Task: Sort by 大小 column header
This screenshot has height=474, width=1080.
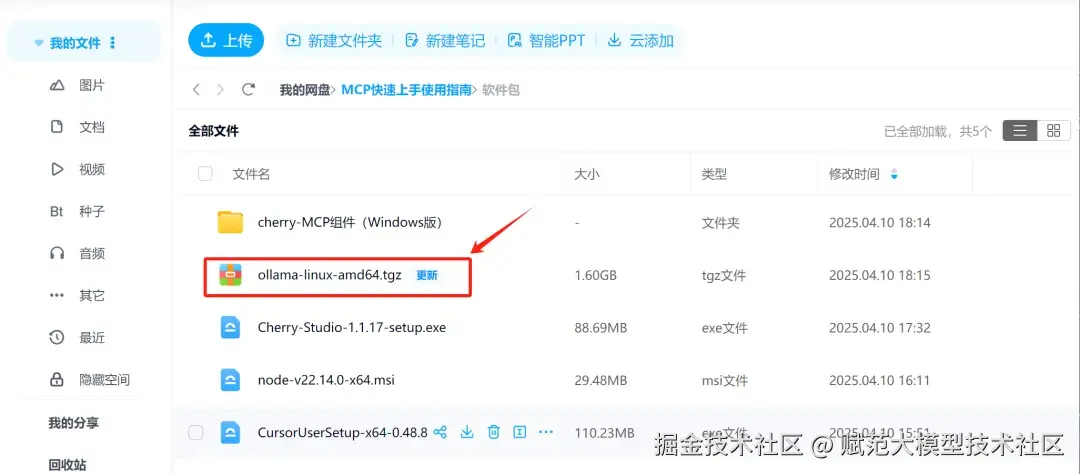Action: point(587,174)
